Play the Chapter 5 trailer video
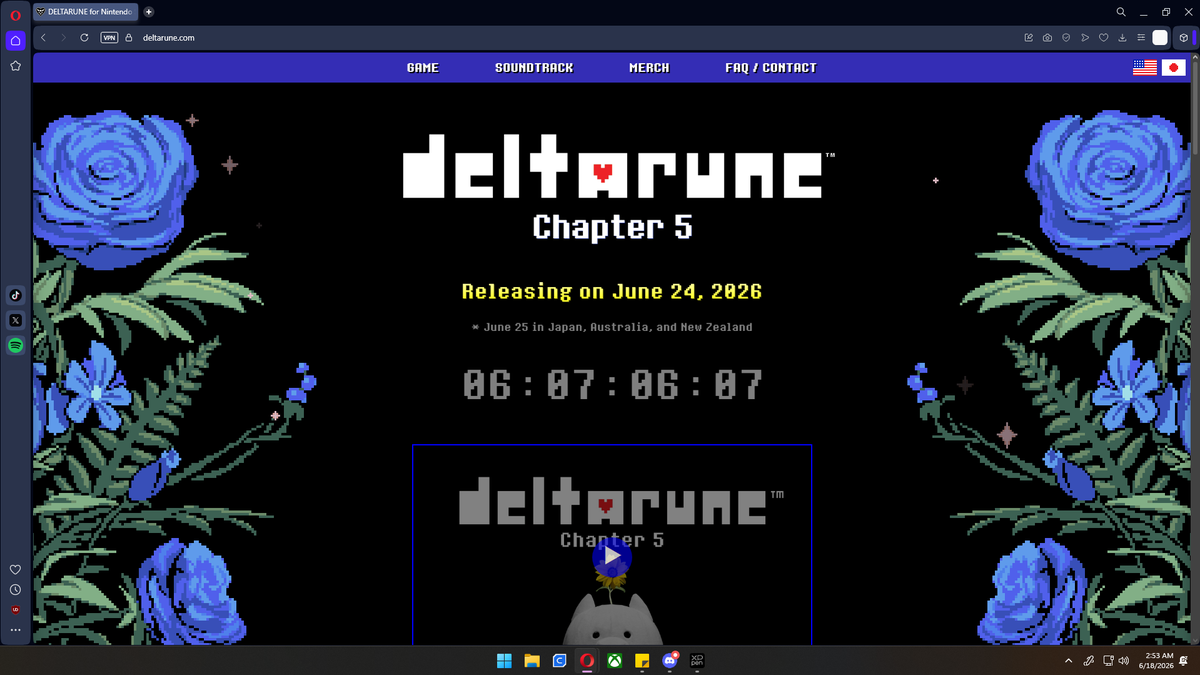 pyautogui.click(x=612, y=557)
